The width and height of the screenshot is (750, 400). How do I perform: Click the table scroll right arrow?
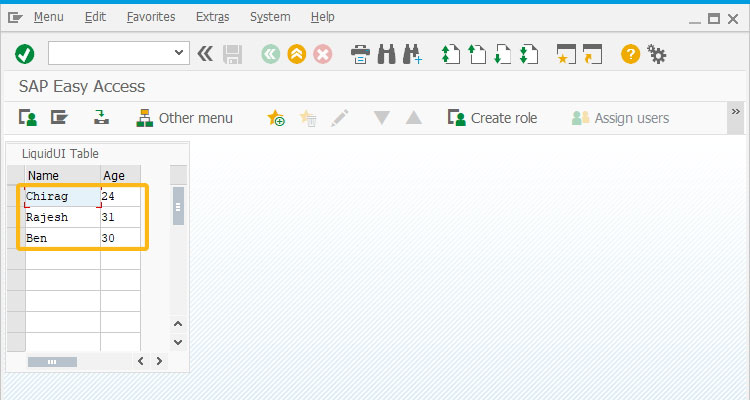pyautogui.click(x=159, y=361)
